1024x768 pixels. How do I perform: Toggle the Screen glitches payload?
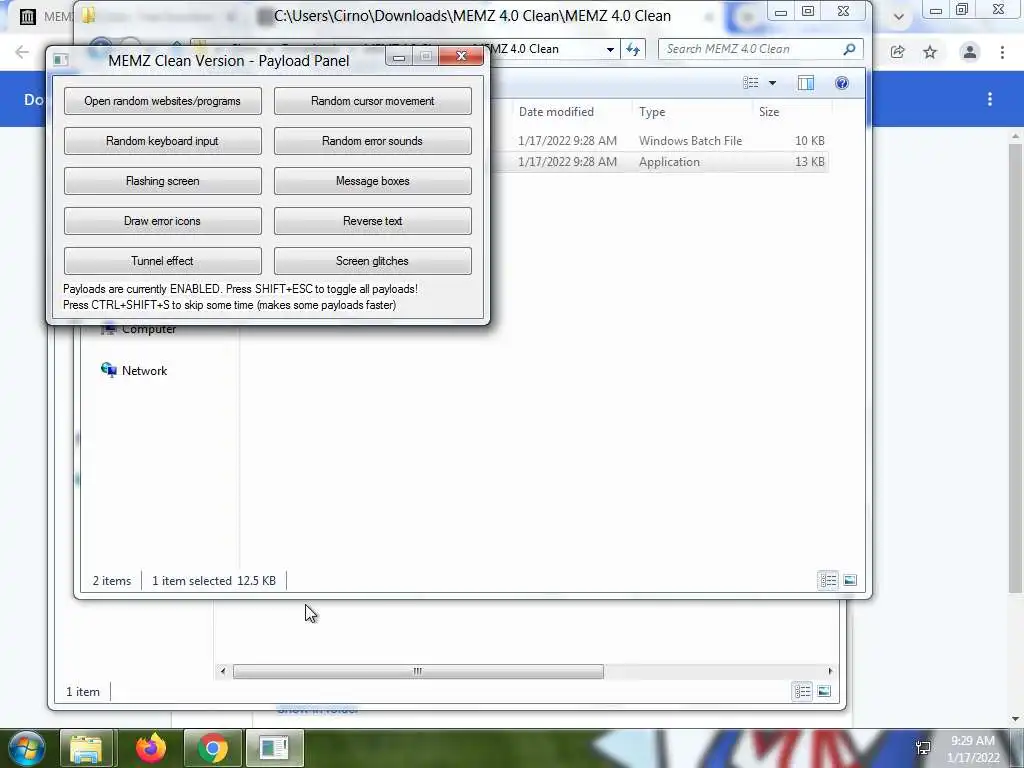coord(372,261)
